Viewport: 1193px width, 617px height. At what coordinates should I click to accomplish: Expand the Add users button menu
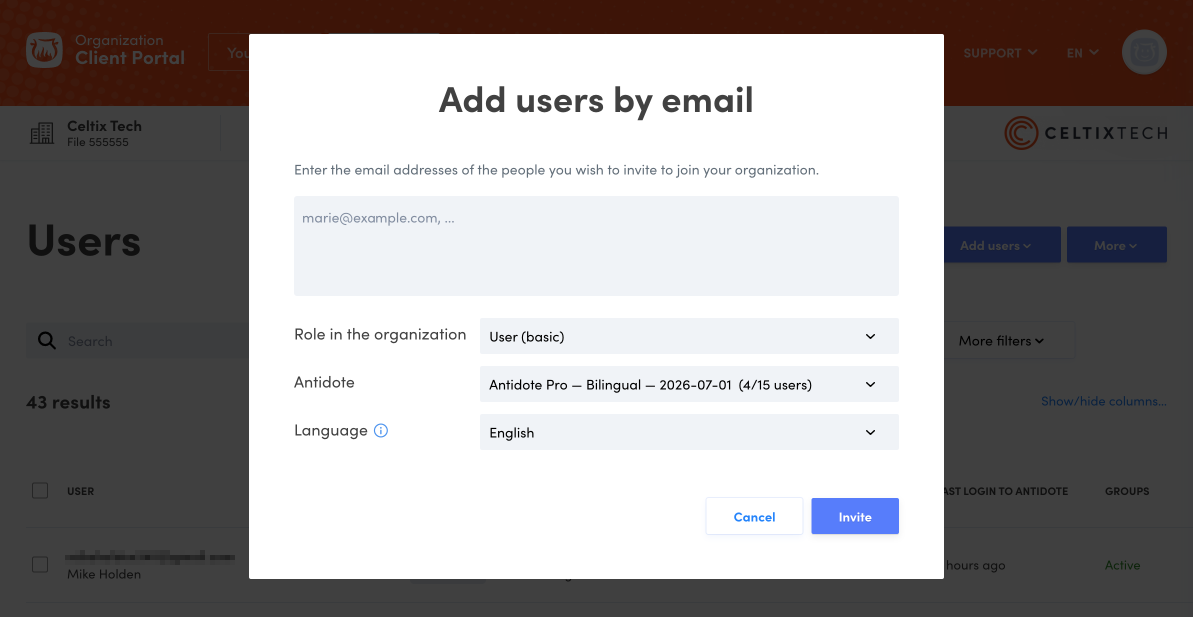[1001, 245]
